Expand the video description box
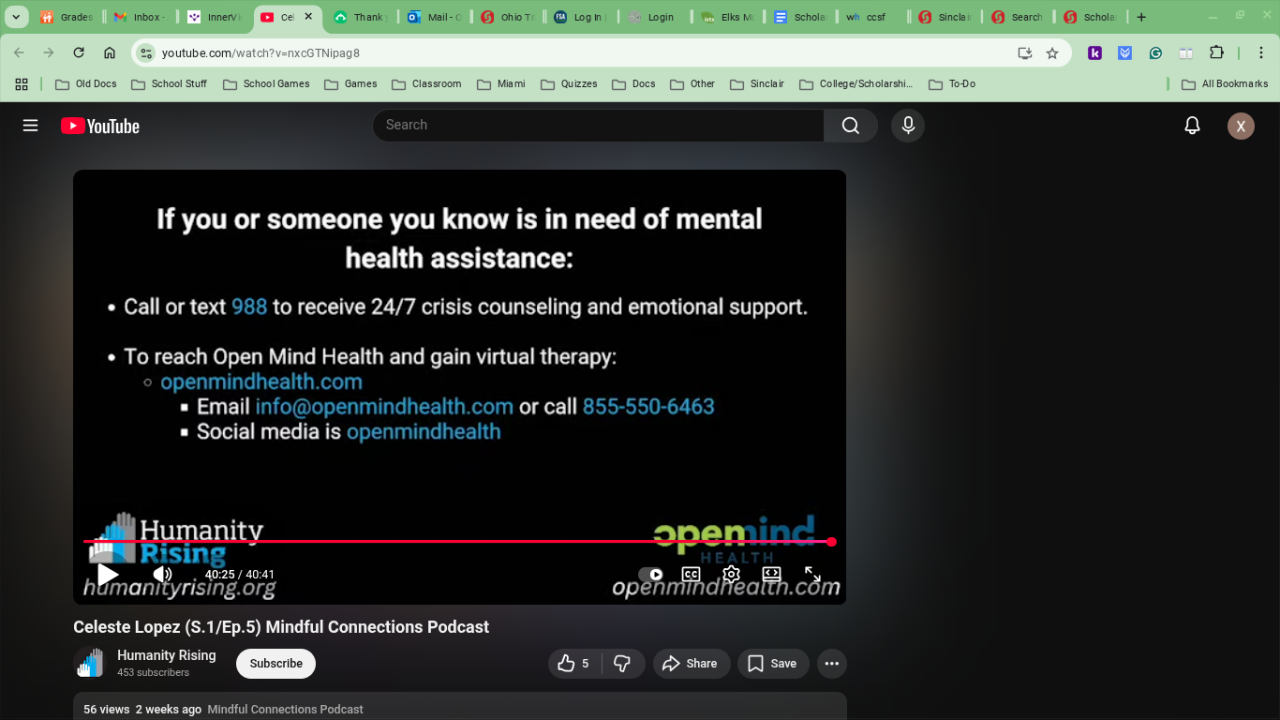This screenshot has width=1280, height=720. (x=460, y=706)
